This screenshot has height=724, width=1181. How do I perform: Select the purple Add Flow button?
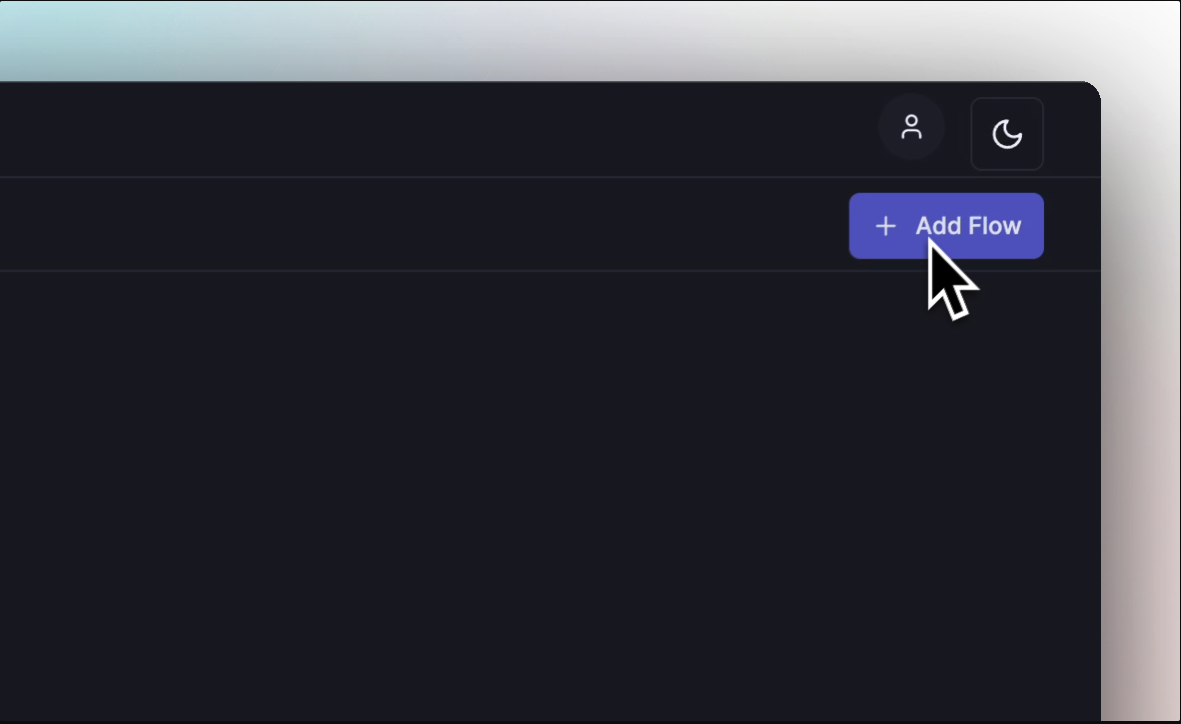[x=946, y=226]
